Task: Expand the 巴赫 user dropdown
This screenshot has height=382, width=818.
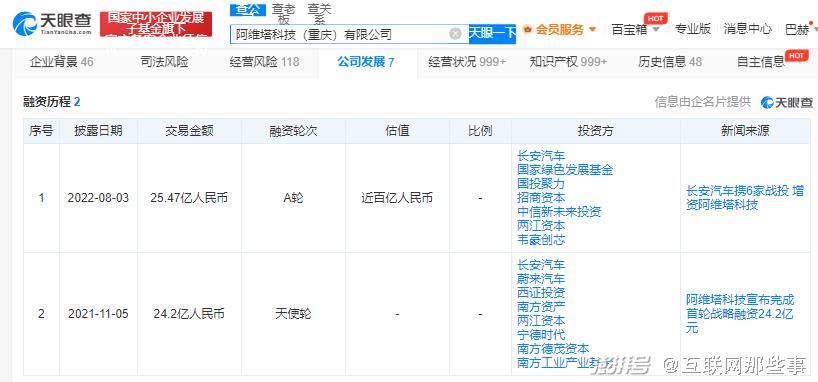Action: click(x=815, y=30)
